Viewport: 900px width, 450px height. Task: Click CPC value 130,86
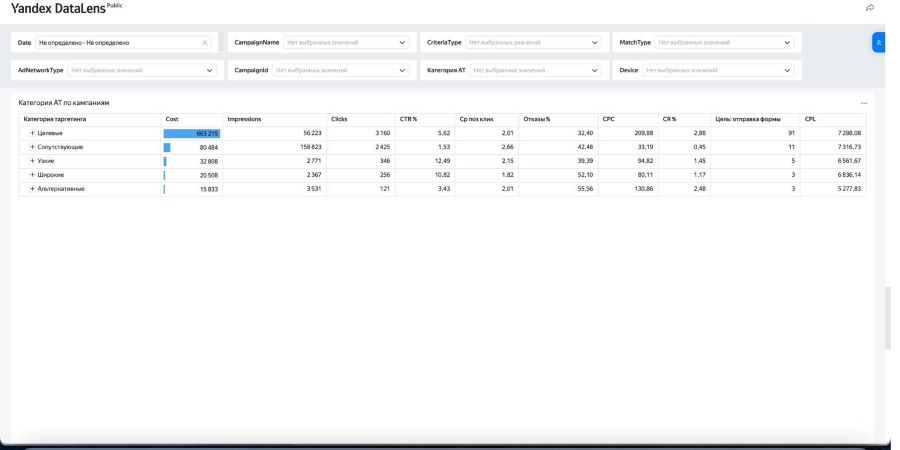[x=643, y=188]
